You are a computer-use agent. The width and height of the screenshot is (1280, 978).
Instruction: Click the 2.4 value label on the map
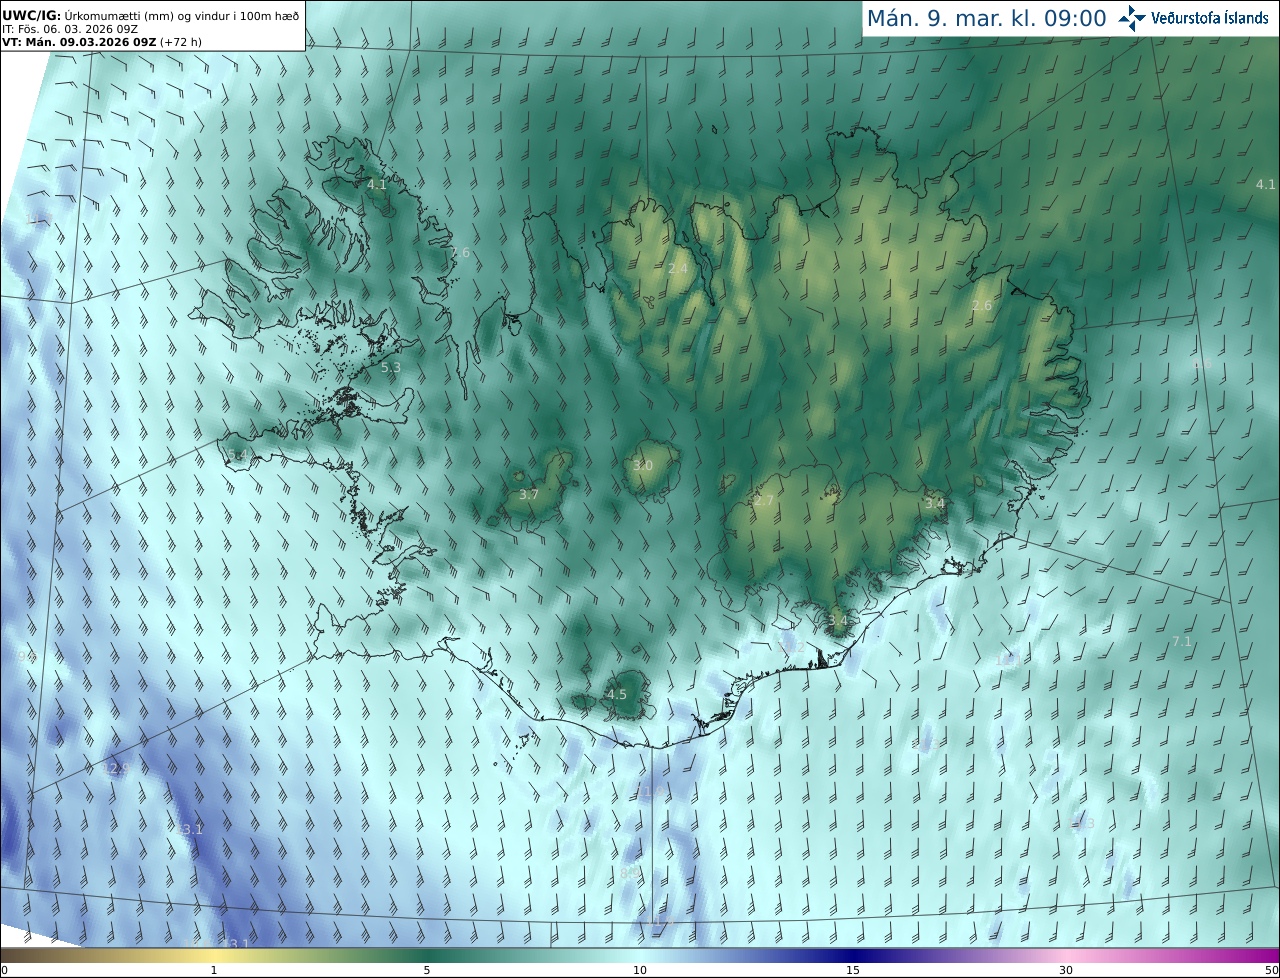(x=678, y=269)
